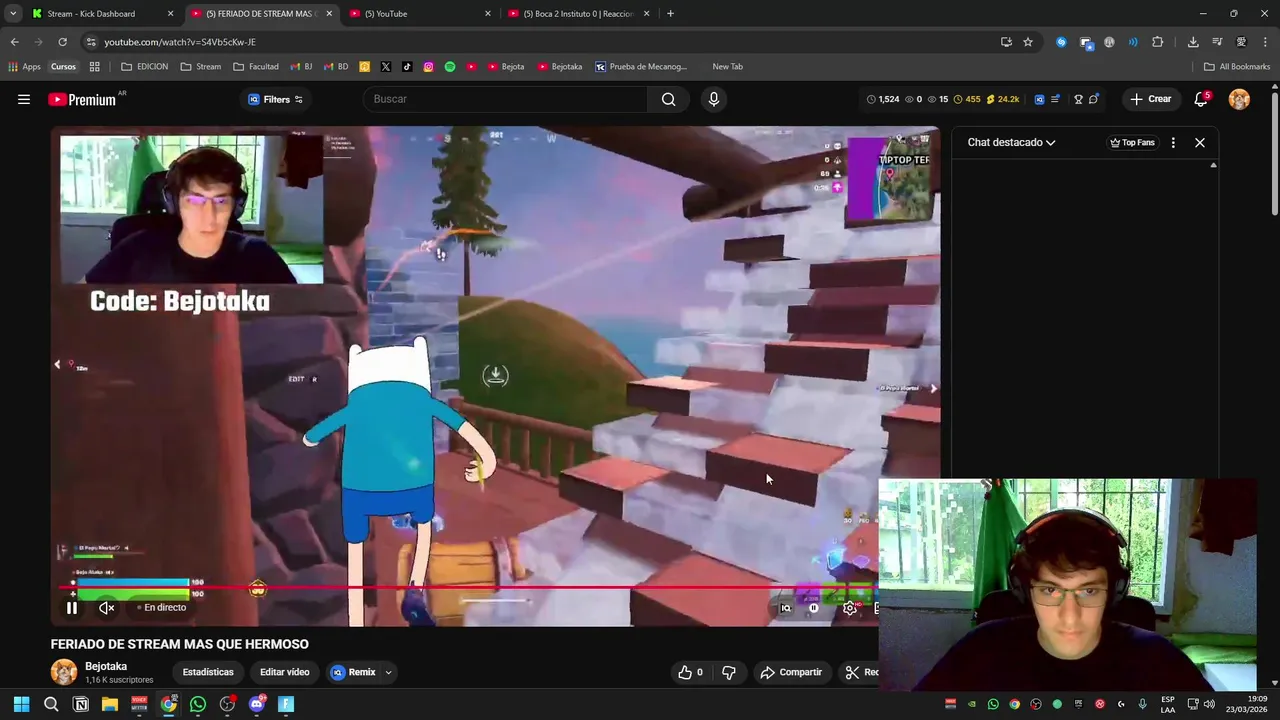Open the Bejotaka channel avatar
The width and height of the screenshot is (1280, 720).
click(64, 672)
